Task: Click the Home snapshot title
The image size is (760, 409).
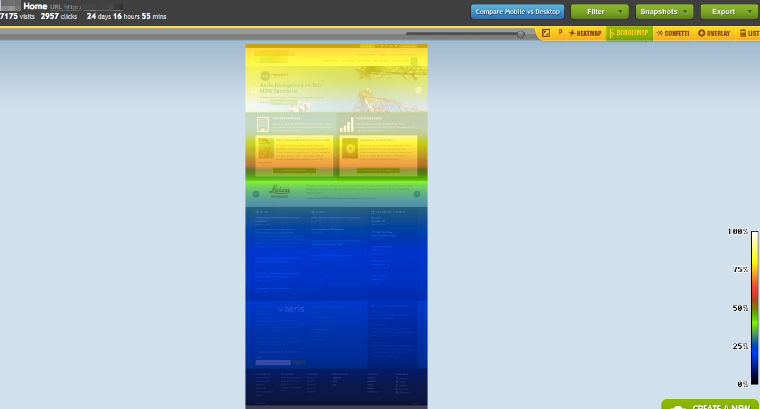Action: click(x=35, y=6)
